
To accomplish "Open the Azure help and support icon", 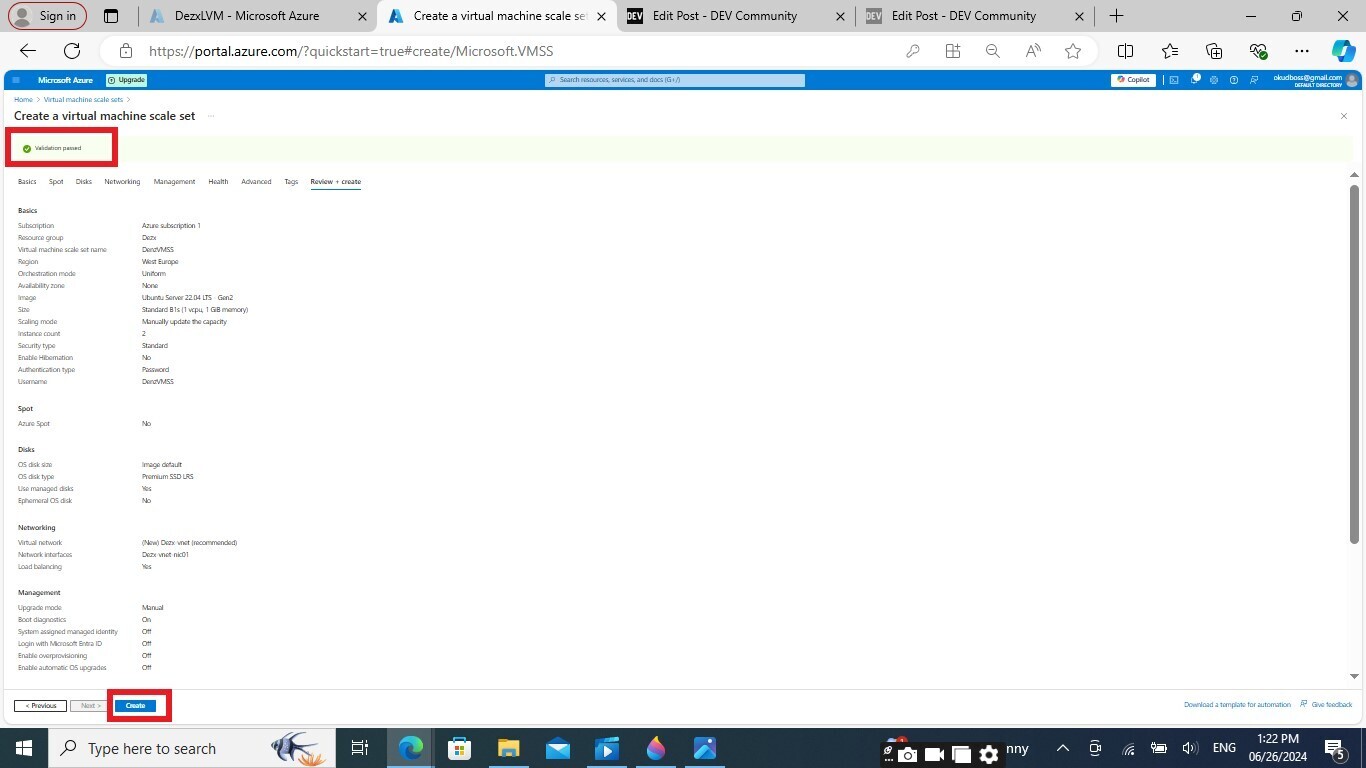I will [x=1234, y=80].
